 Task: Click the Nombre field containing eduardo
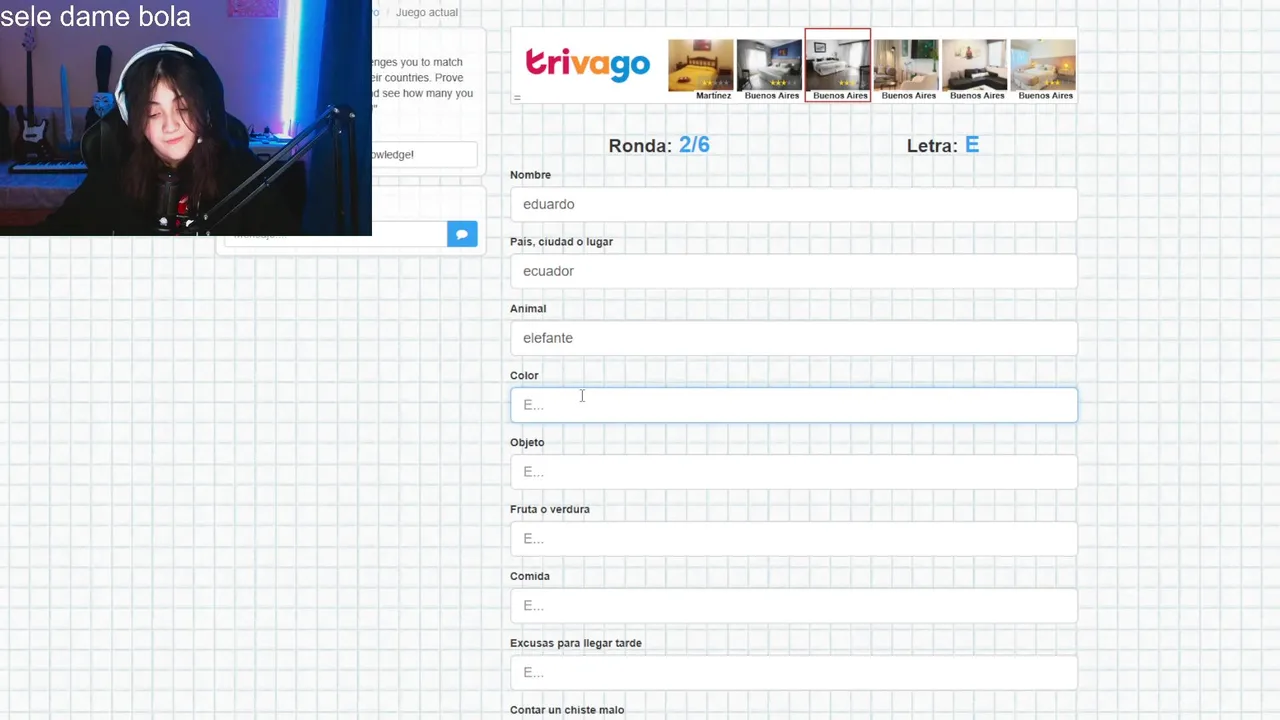794,204
